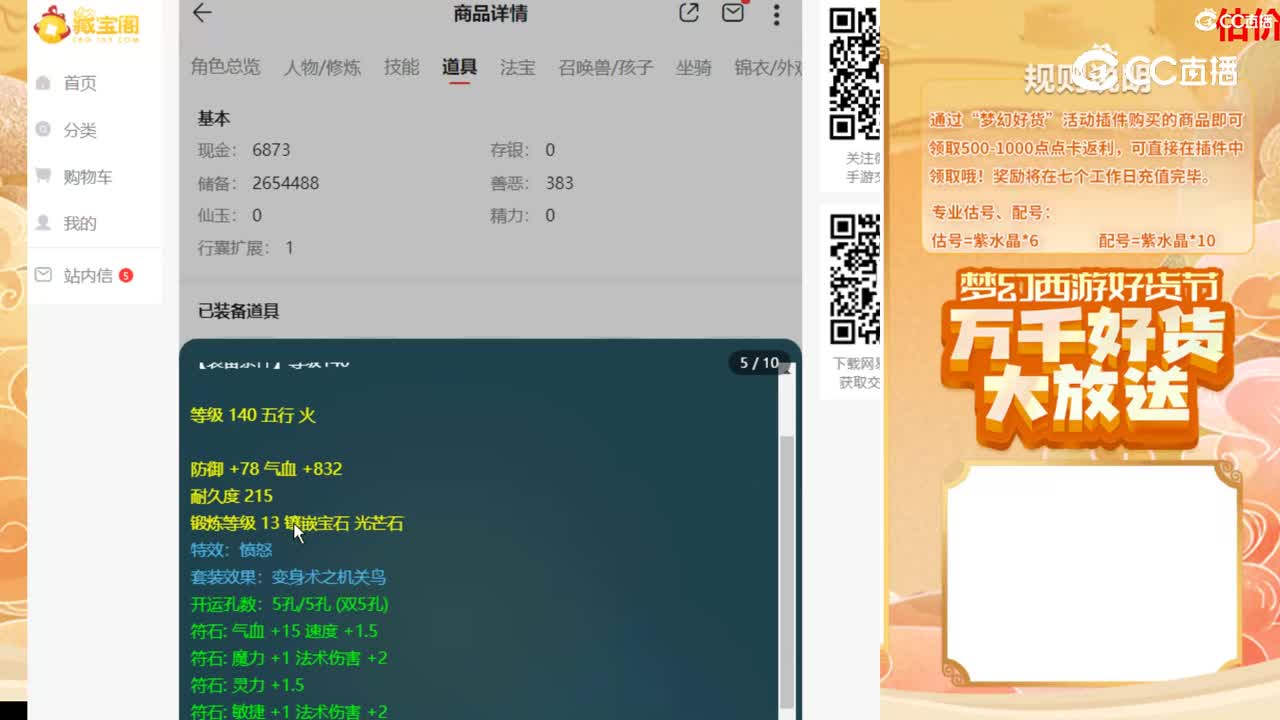This screenshot has width=1280, height=720.
Task: Click 符石: 气血 +15 速度 +1.5
Action: [284, 631]
